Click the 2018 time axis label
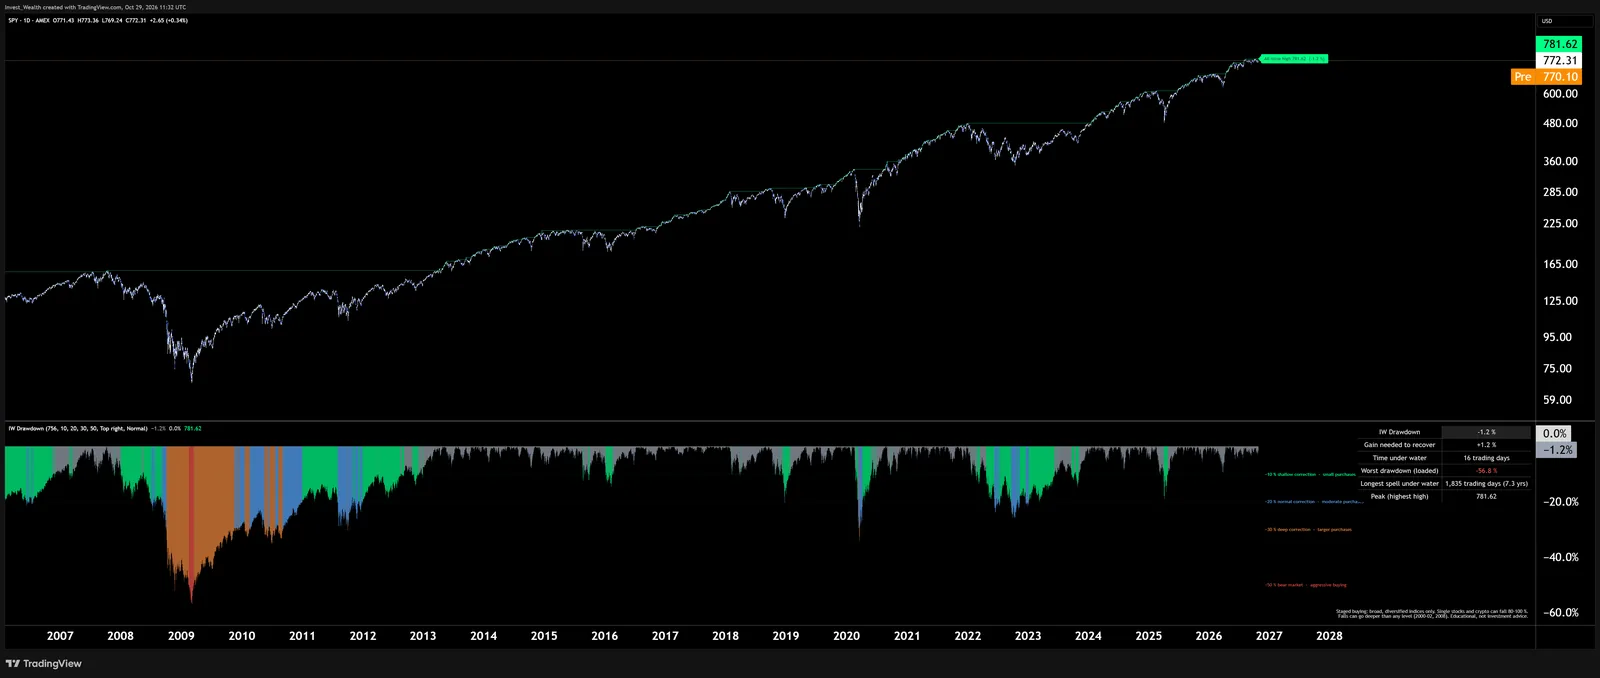Screen dimensions: 1600x678 click(x=726, y=636)
